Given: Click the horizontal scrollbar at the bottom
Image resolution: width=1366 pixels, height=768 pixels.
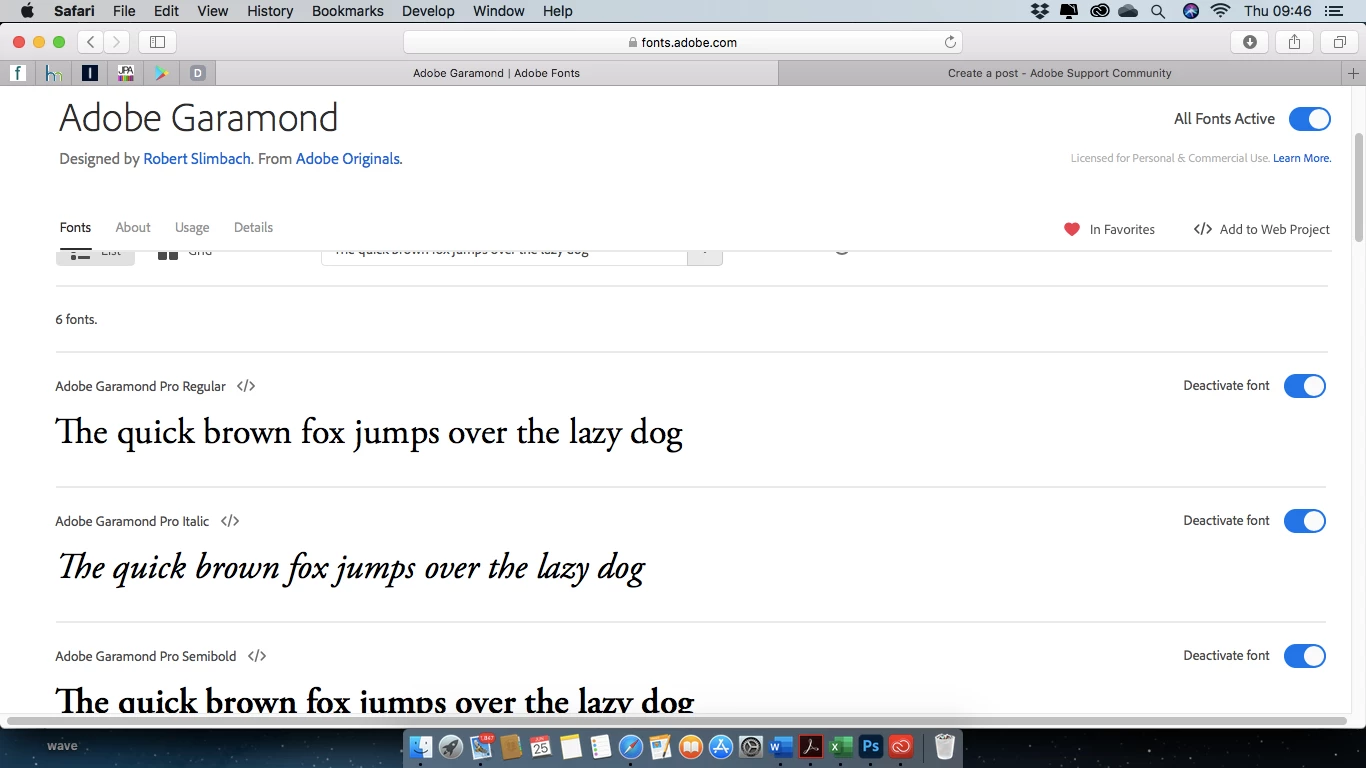Looking at the screenshot, I should (x=677, y=721).
